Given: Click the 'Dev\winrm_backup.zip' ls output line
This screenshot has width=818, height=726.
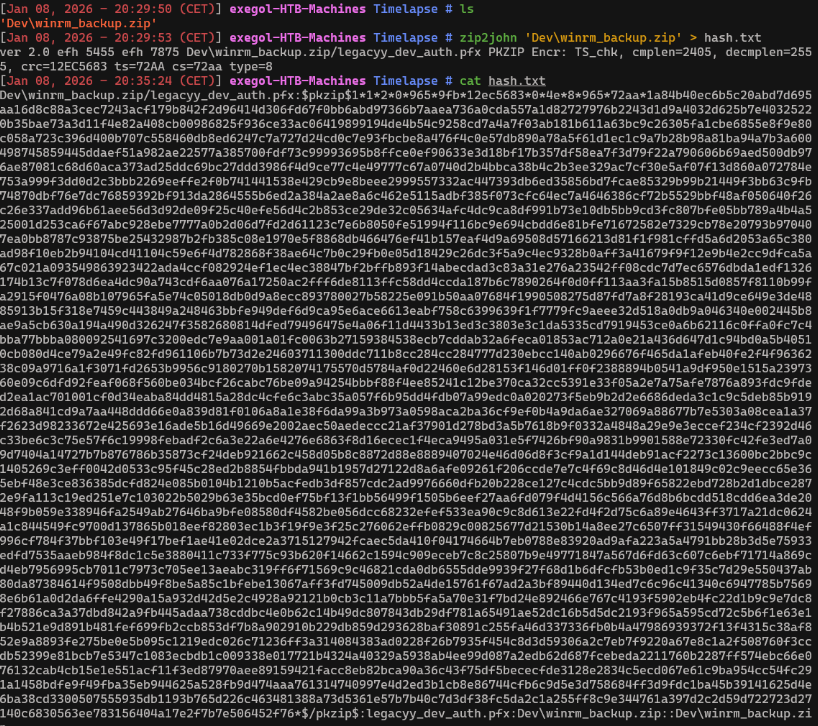Looking at the screenshot, I should 66,21.
